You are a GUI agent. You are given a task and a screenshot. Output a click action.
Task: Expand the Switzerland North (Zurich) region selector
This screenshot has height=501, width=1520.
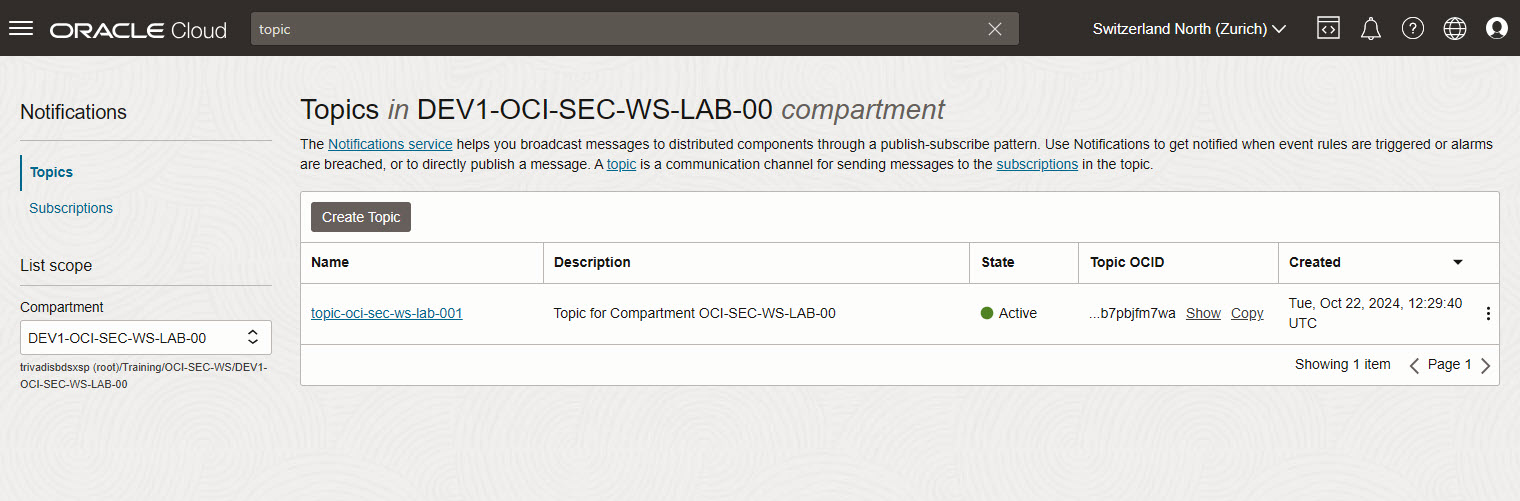[x=1189, y=29]
